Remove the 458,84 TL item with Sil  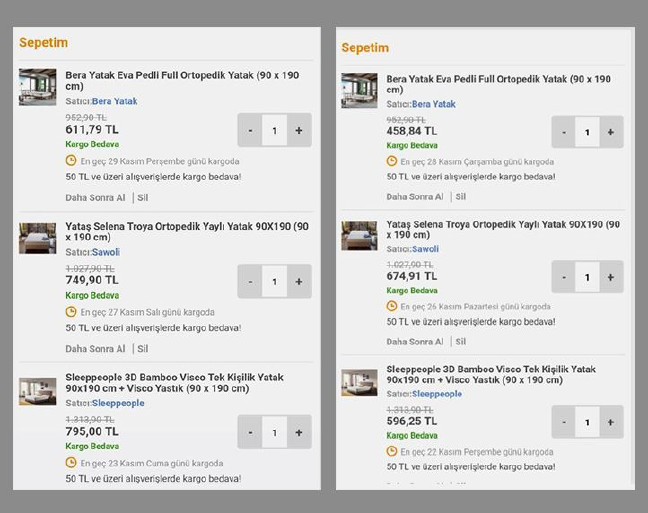[x=462, y=197]
